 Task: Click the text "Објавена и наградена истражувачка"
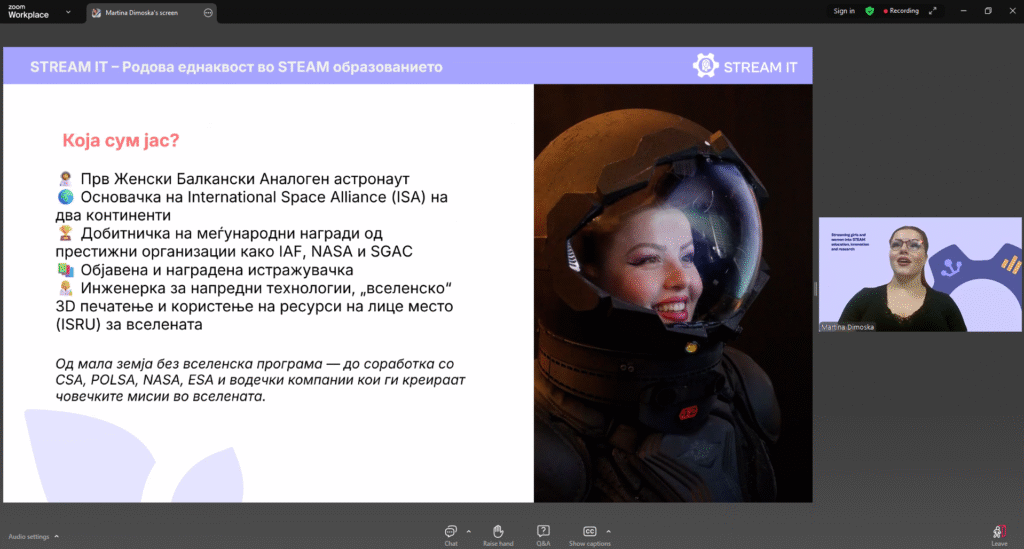pos(217,270)
